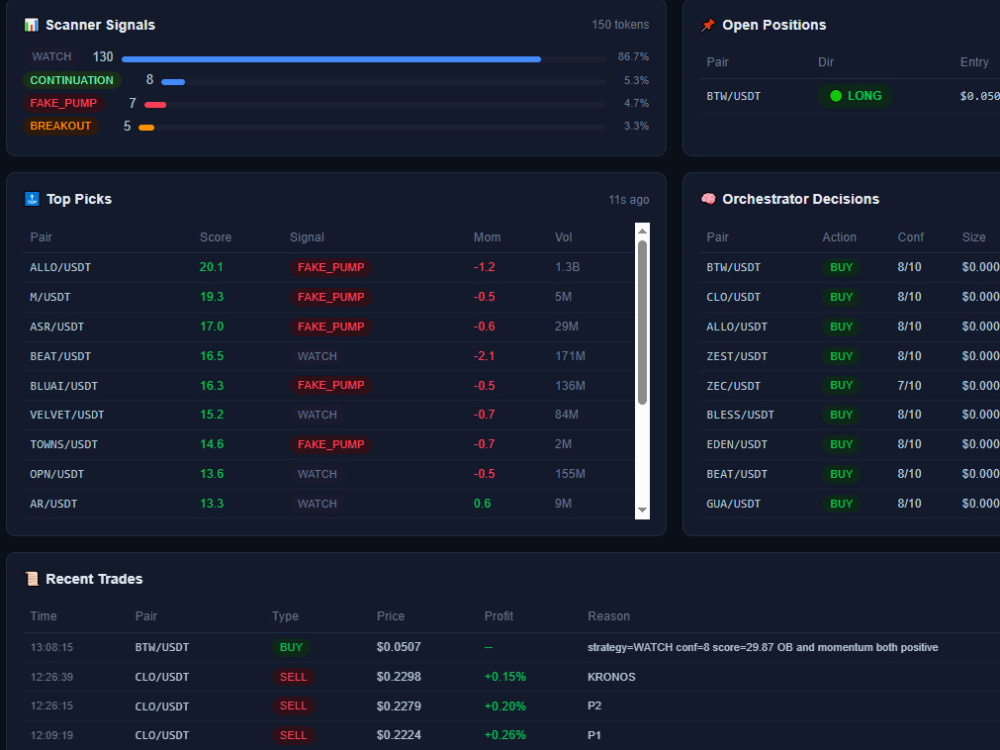Select VELVET/USDT pair in Top Picks
The height and width of the screenshot is (750, 1000).
67,415
